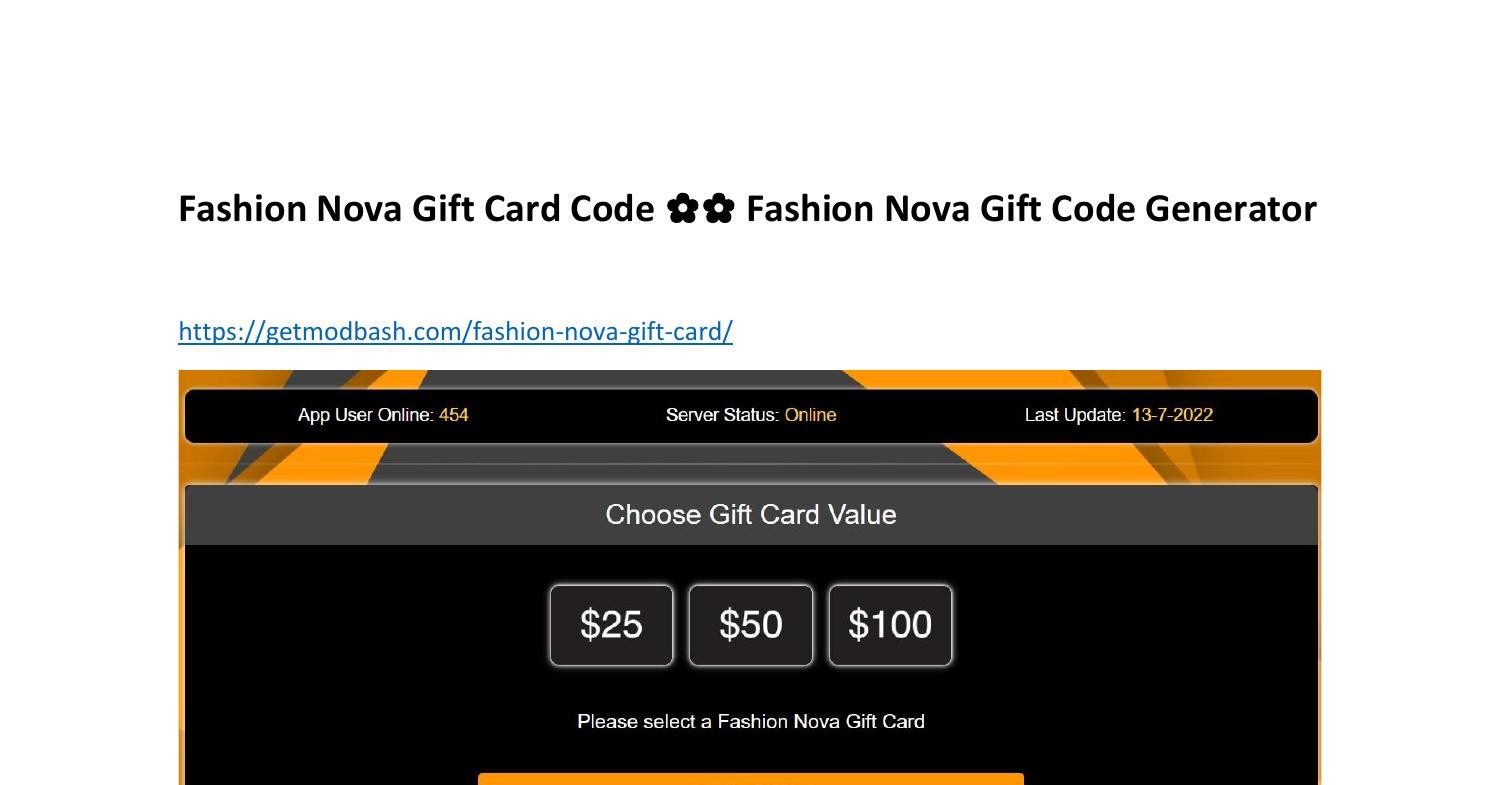Click the Last Update date 13-7-2022
Viewport: 1500px width, 785px height.
coord(1172,415)
